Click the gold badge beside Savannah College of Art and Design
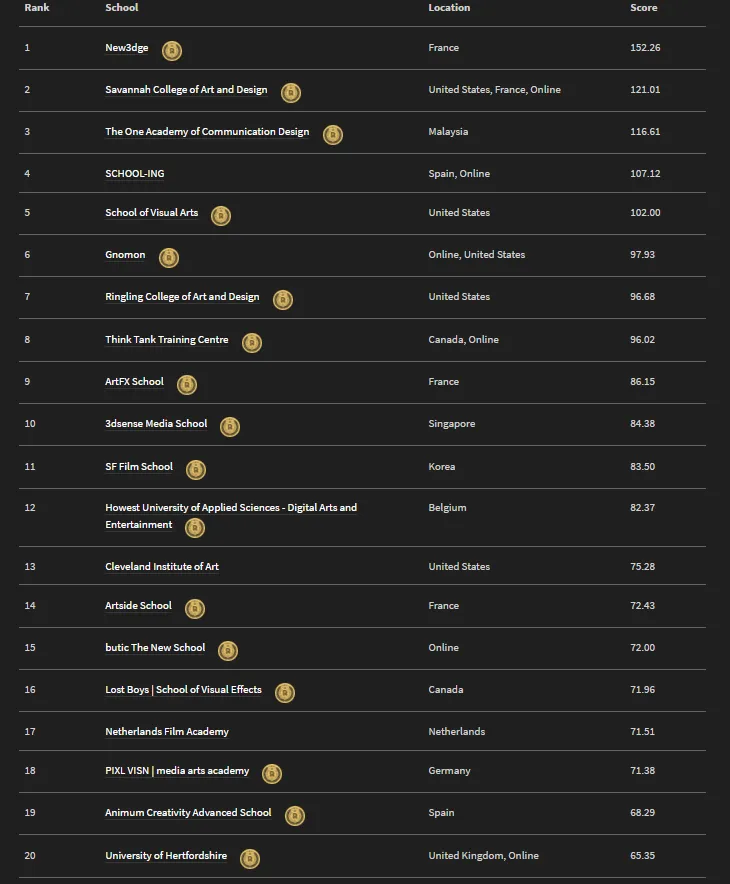 click(x=291, y=92)
